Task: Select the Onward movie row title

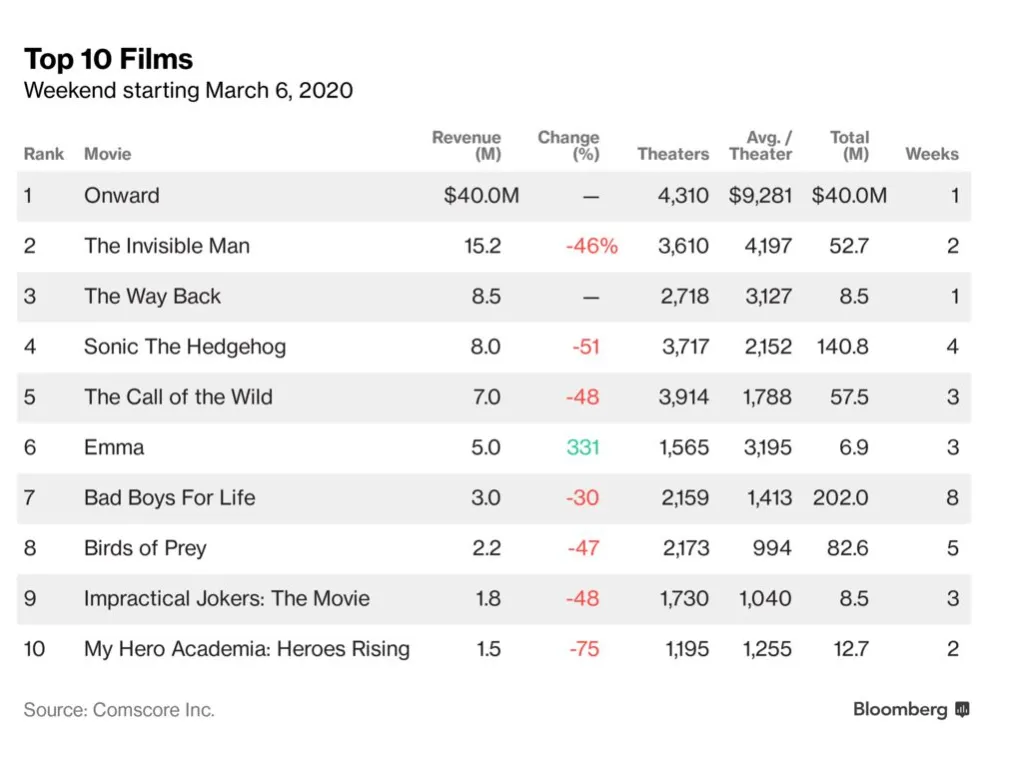Action: click(x=121, y=196)
